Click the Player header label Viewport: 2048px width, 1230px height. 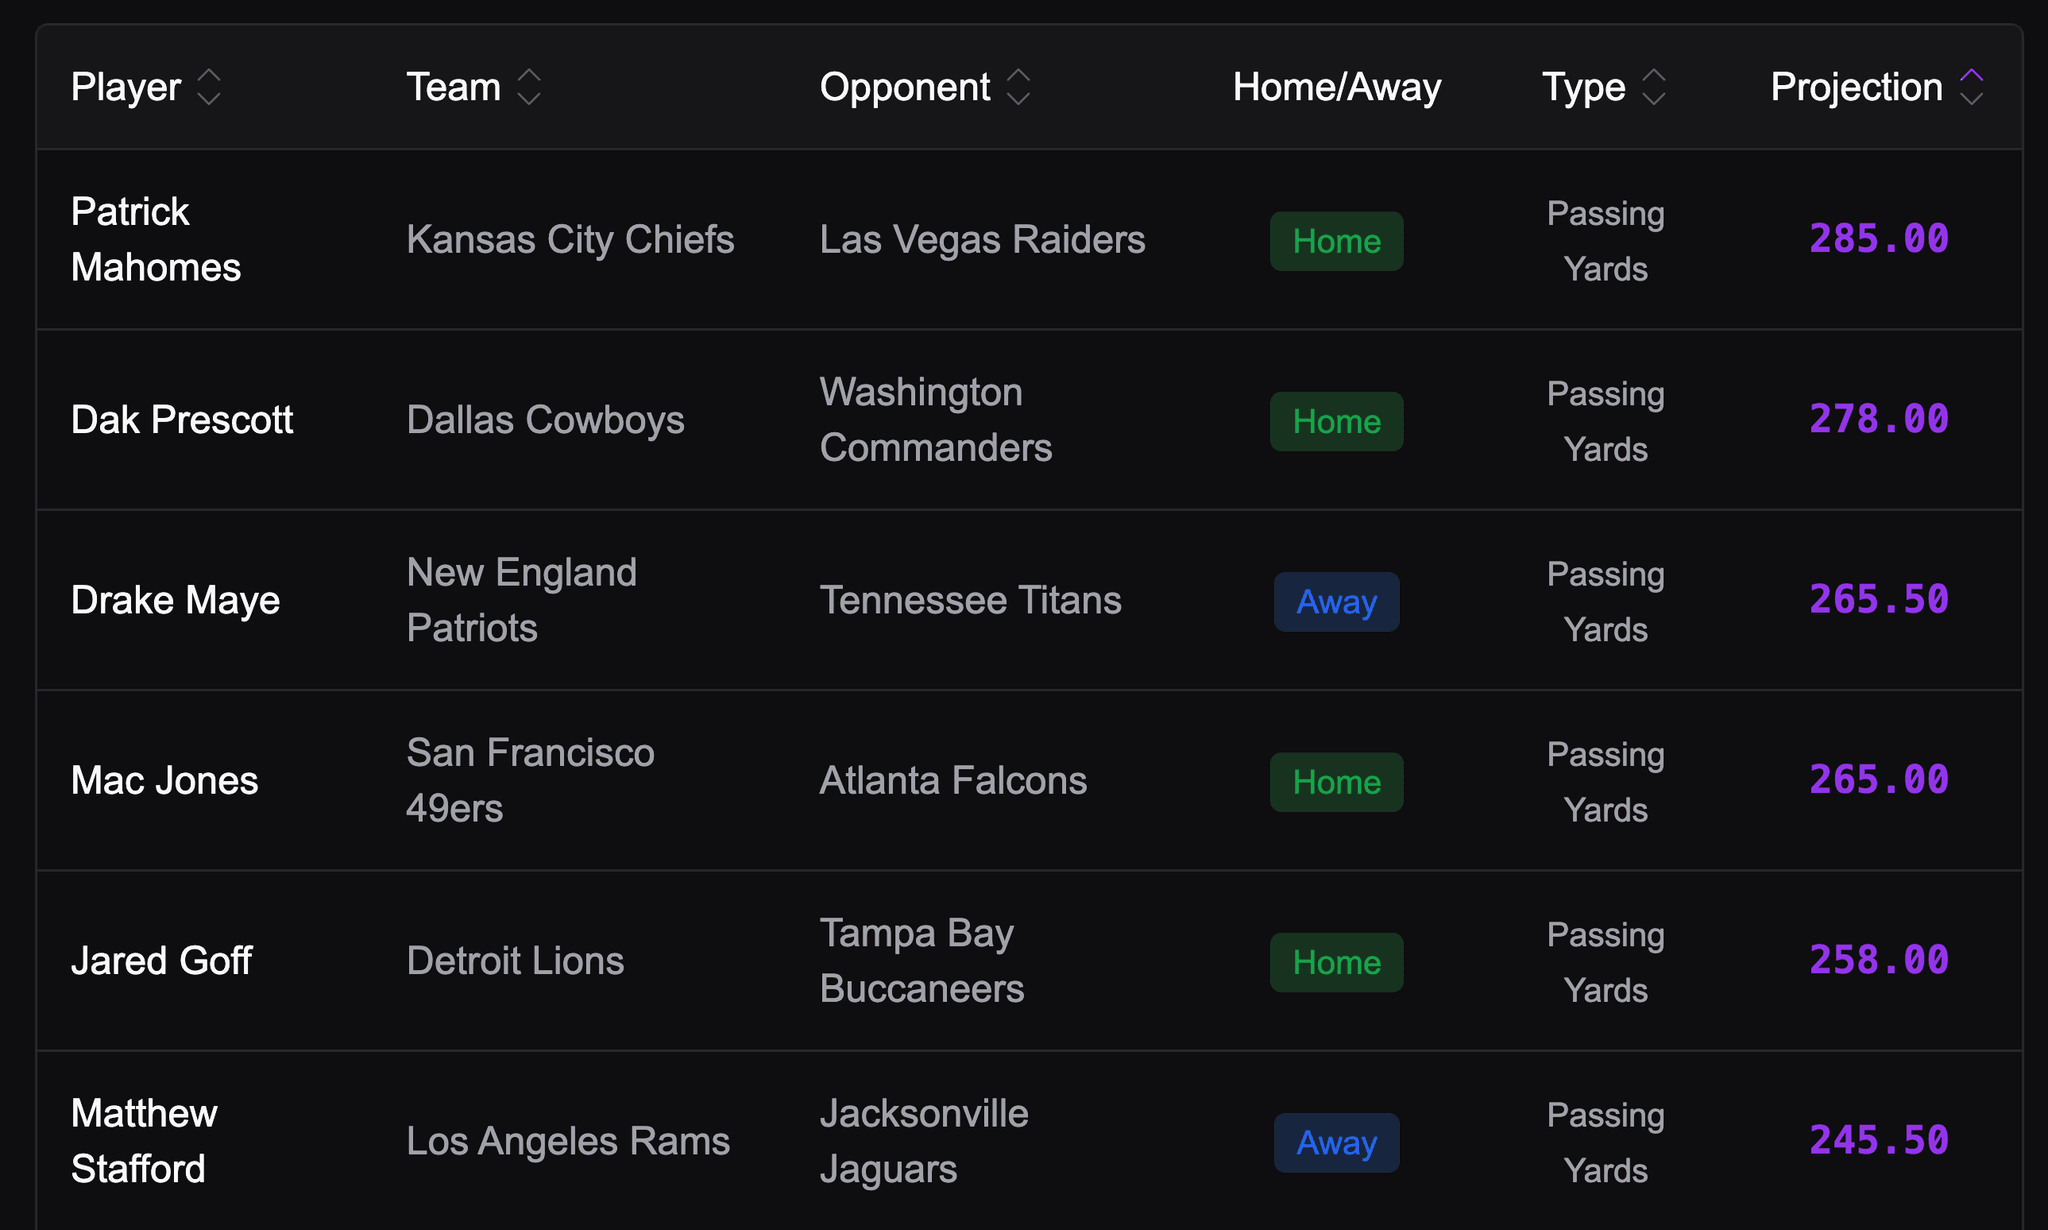[x=126, y=87]
